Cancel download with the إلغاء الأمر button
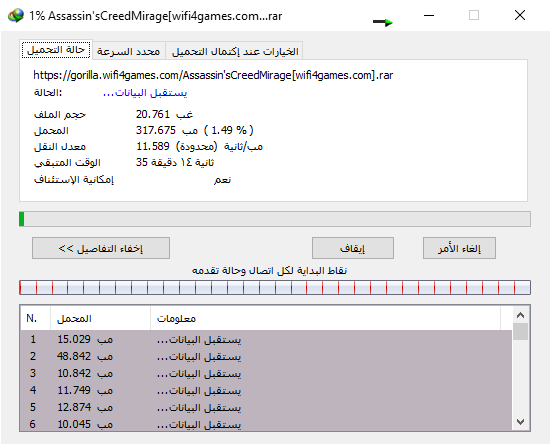Screen dimensions: 551x445 click(x=459, y=248)
